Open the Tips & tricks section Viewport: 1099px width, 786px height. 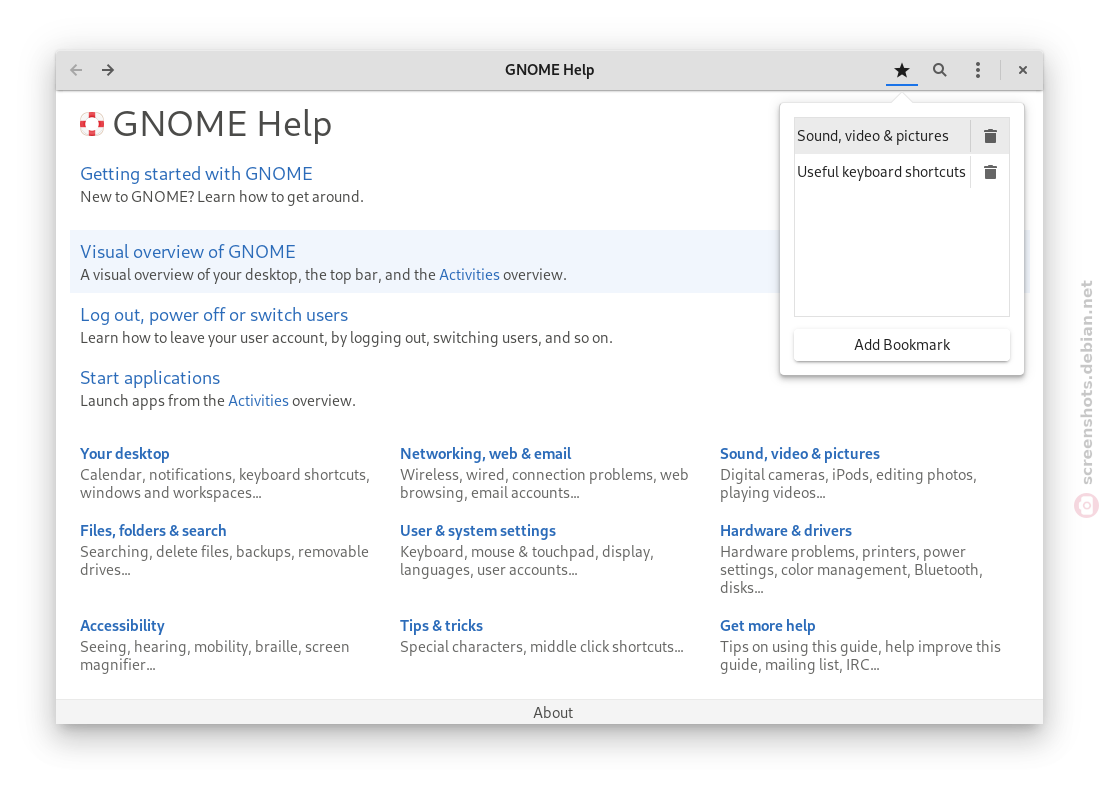pos(442,625)
